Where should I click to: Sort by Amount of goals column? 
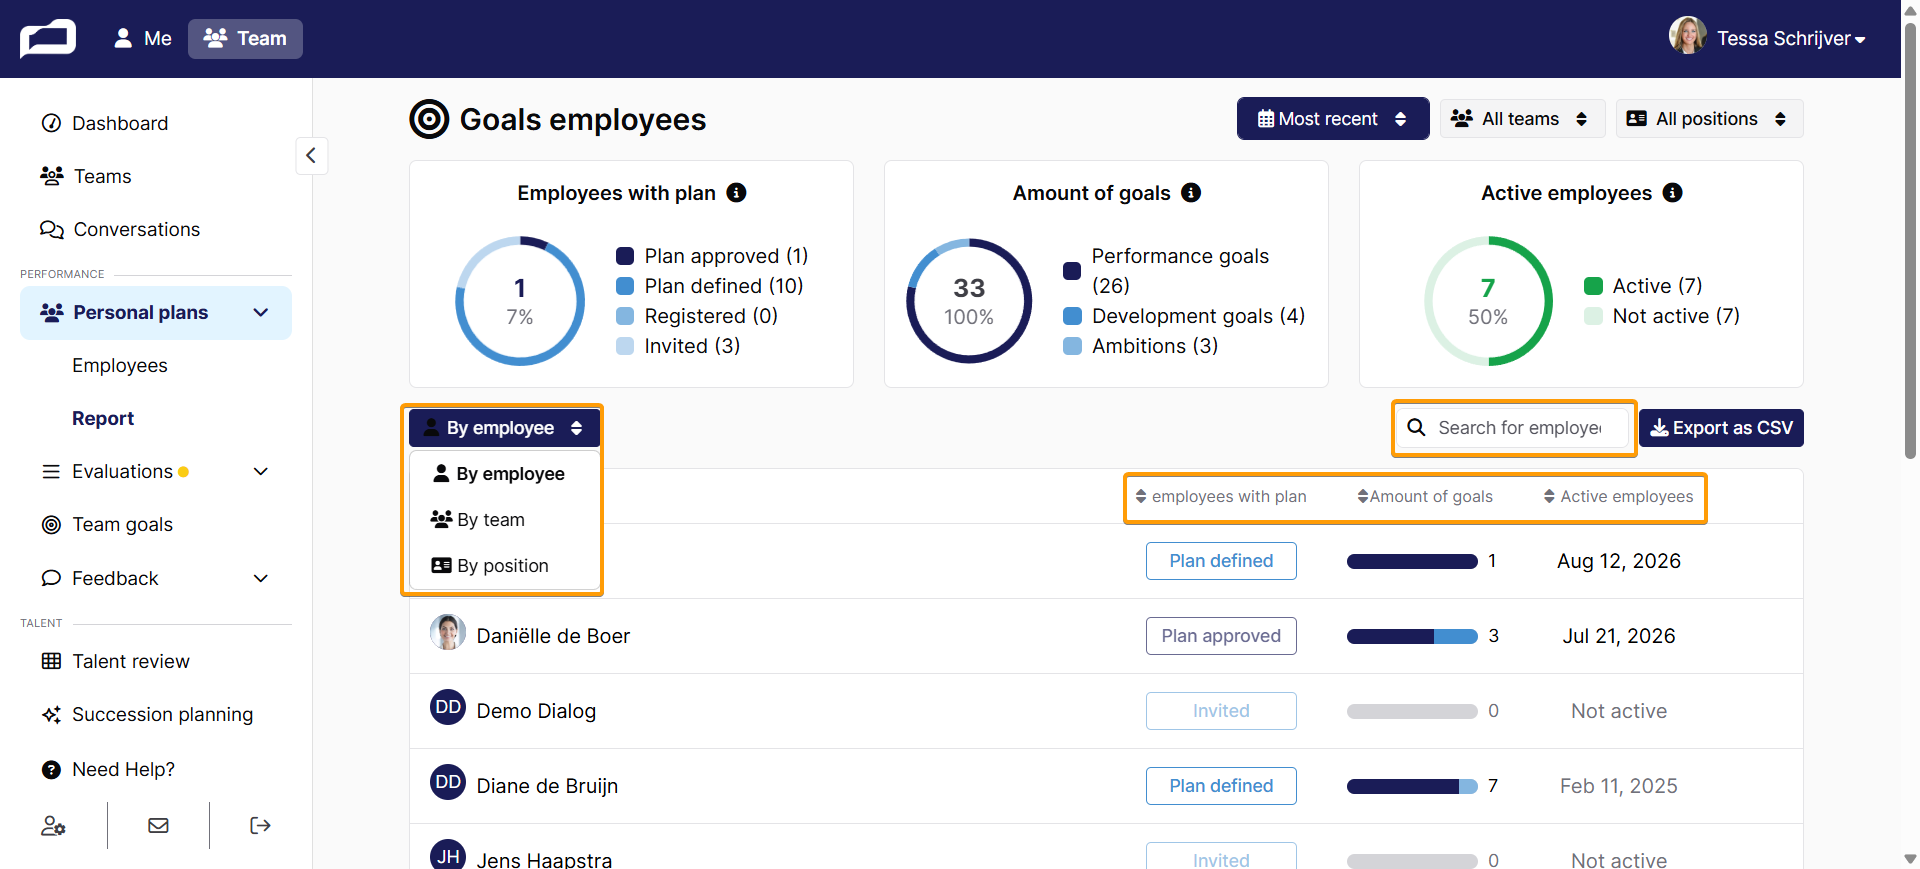pyautogui.click(x=1425, y=497)
